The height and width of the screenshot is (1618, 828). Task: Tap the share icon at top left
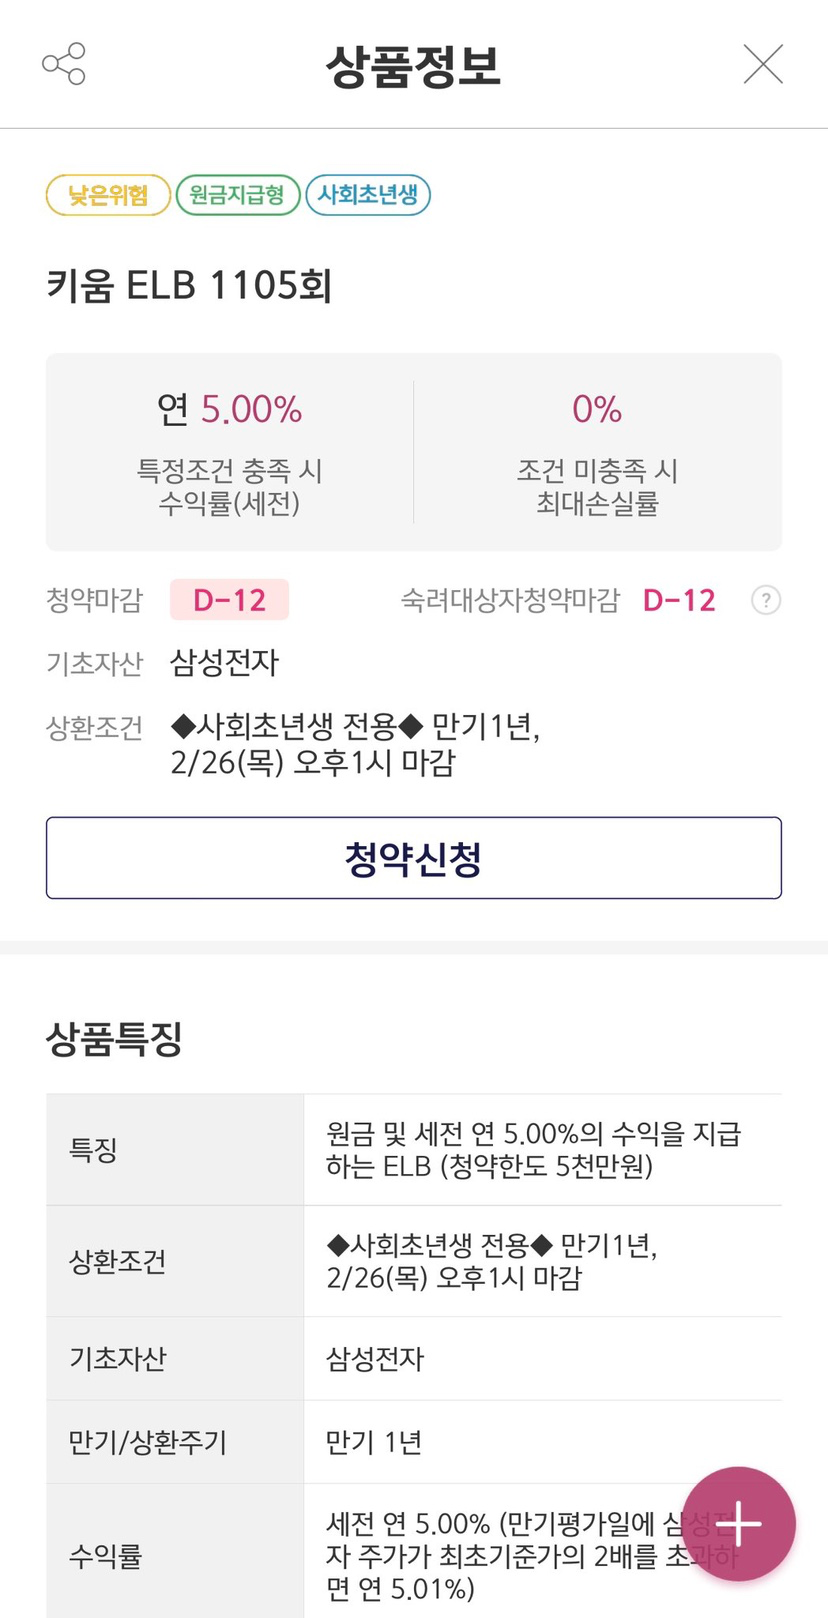point(64,64)
